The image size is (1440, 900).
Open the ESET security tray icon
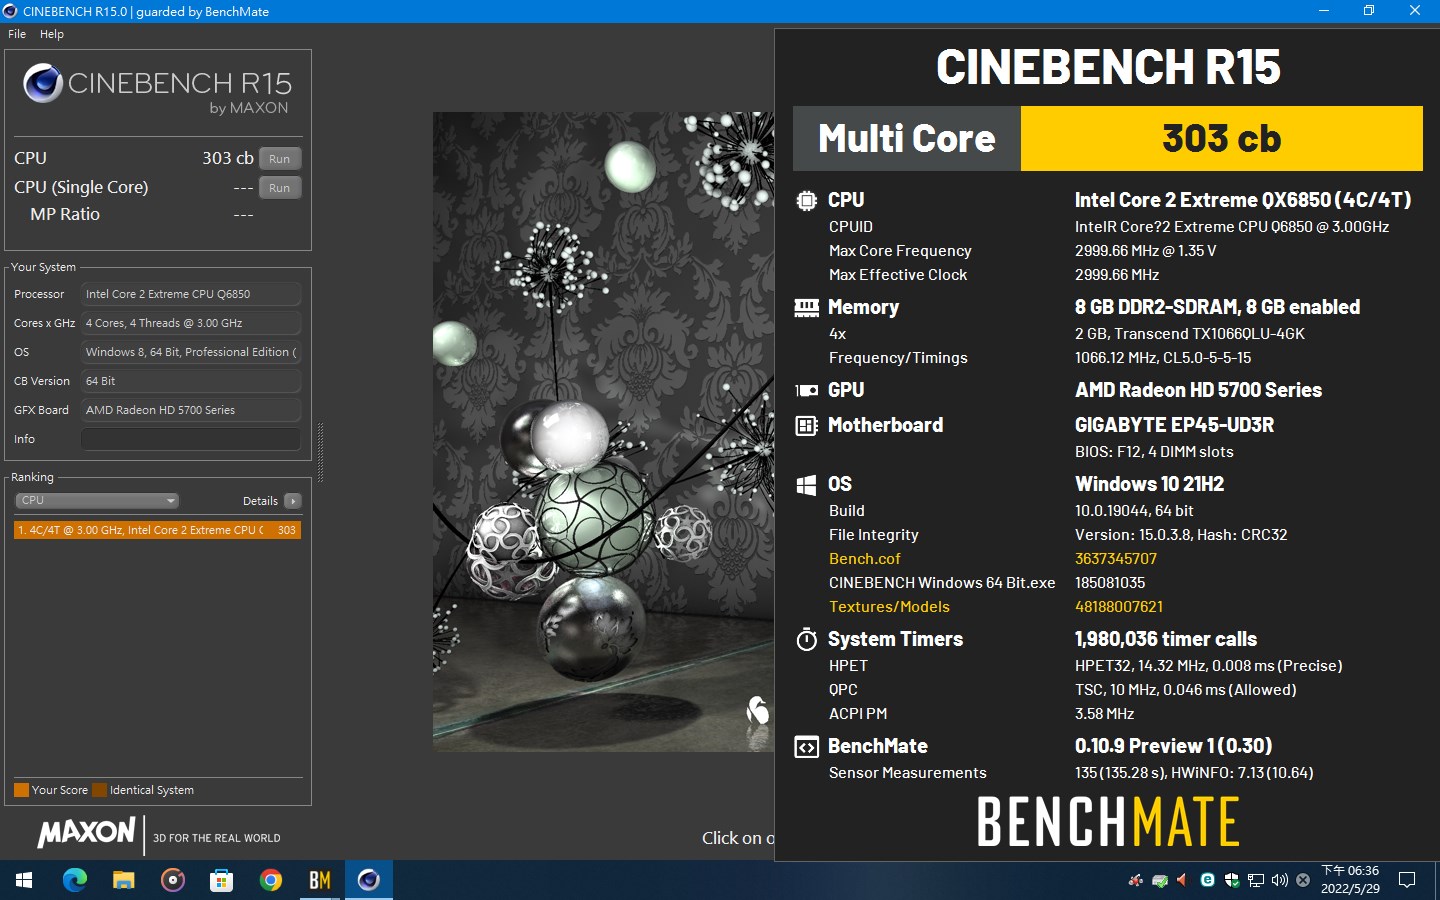[1208, 880]
